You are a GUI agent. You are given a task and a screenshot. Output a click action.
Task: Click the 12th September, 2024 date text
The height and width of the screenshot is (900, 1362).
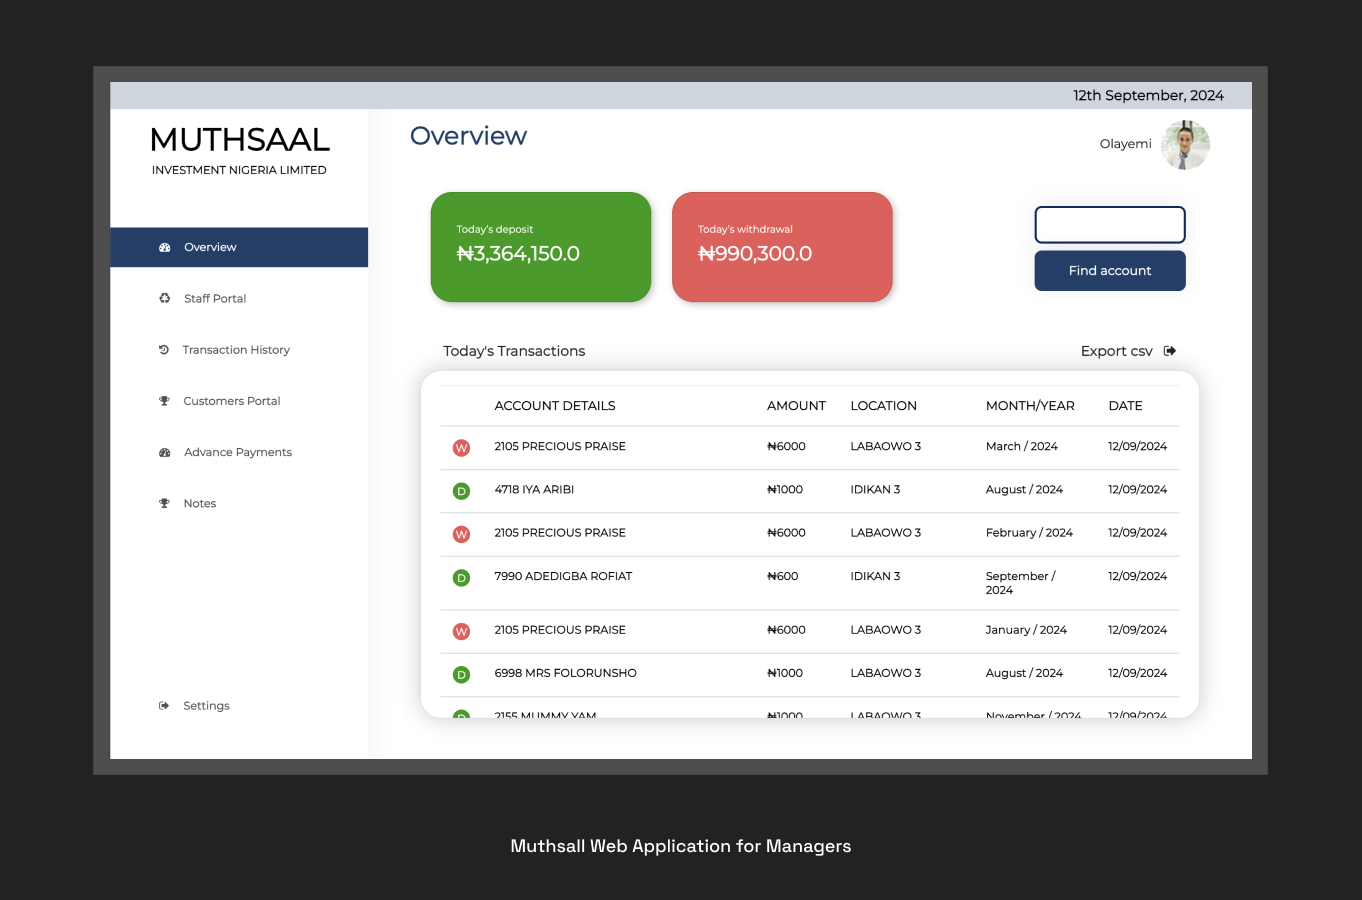[1148, 96]
